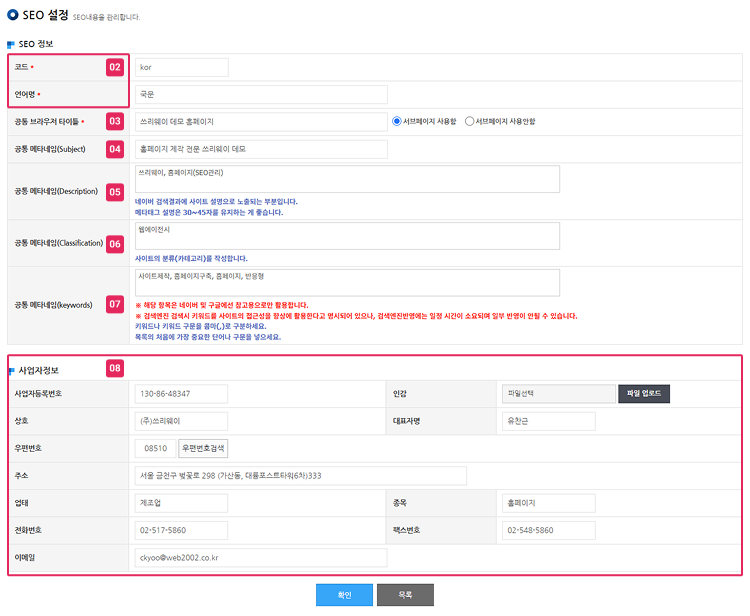Click the 확인 confirm button
The image size is (750, 616).
344,595
